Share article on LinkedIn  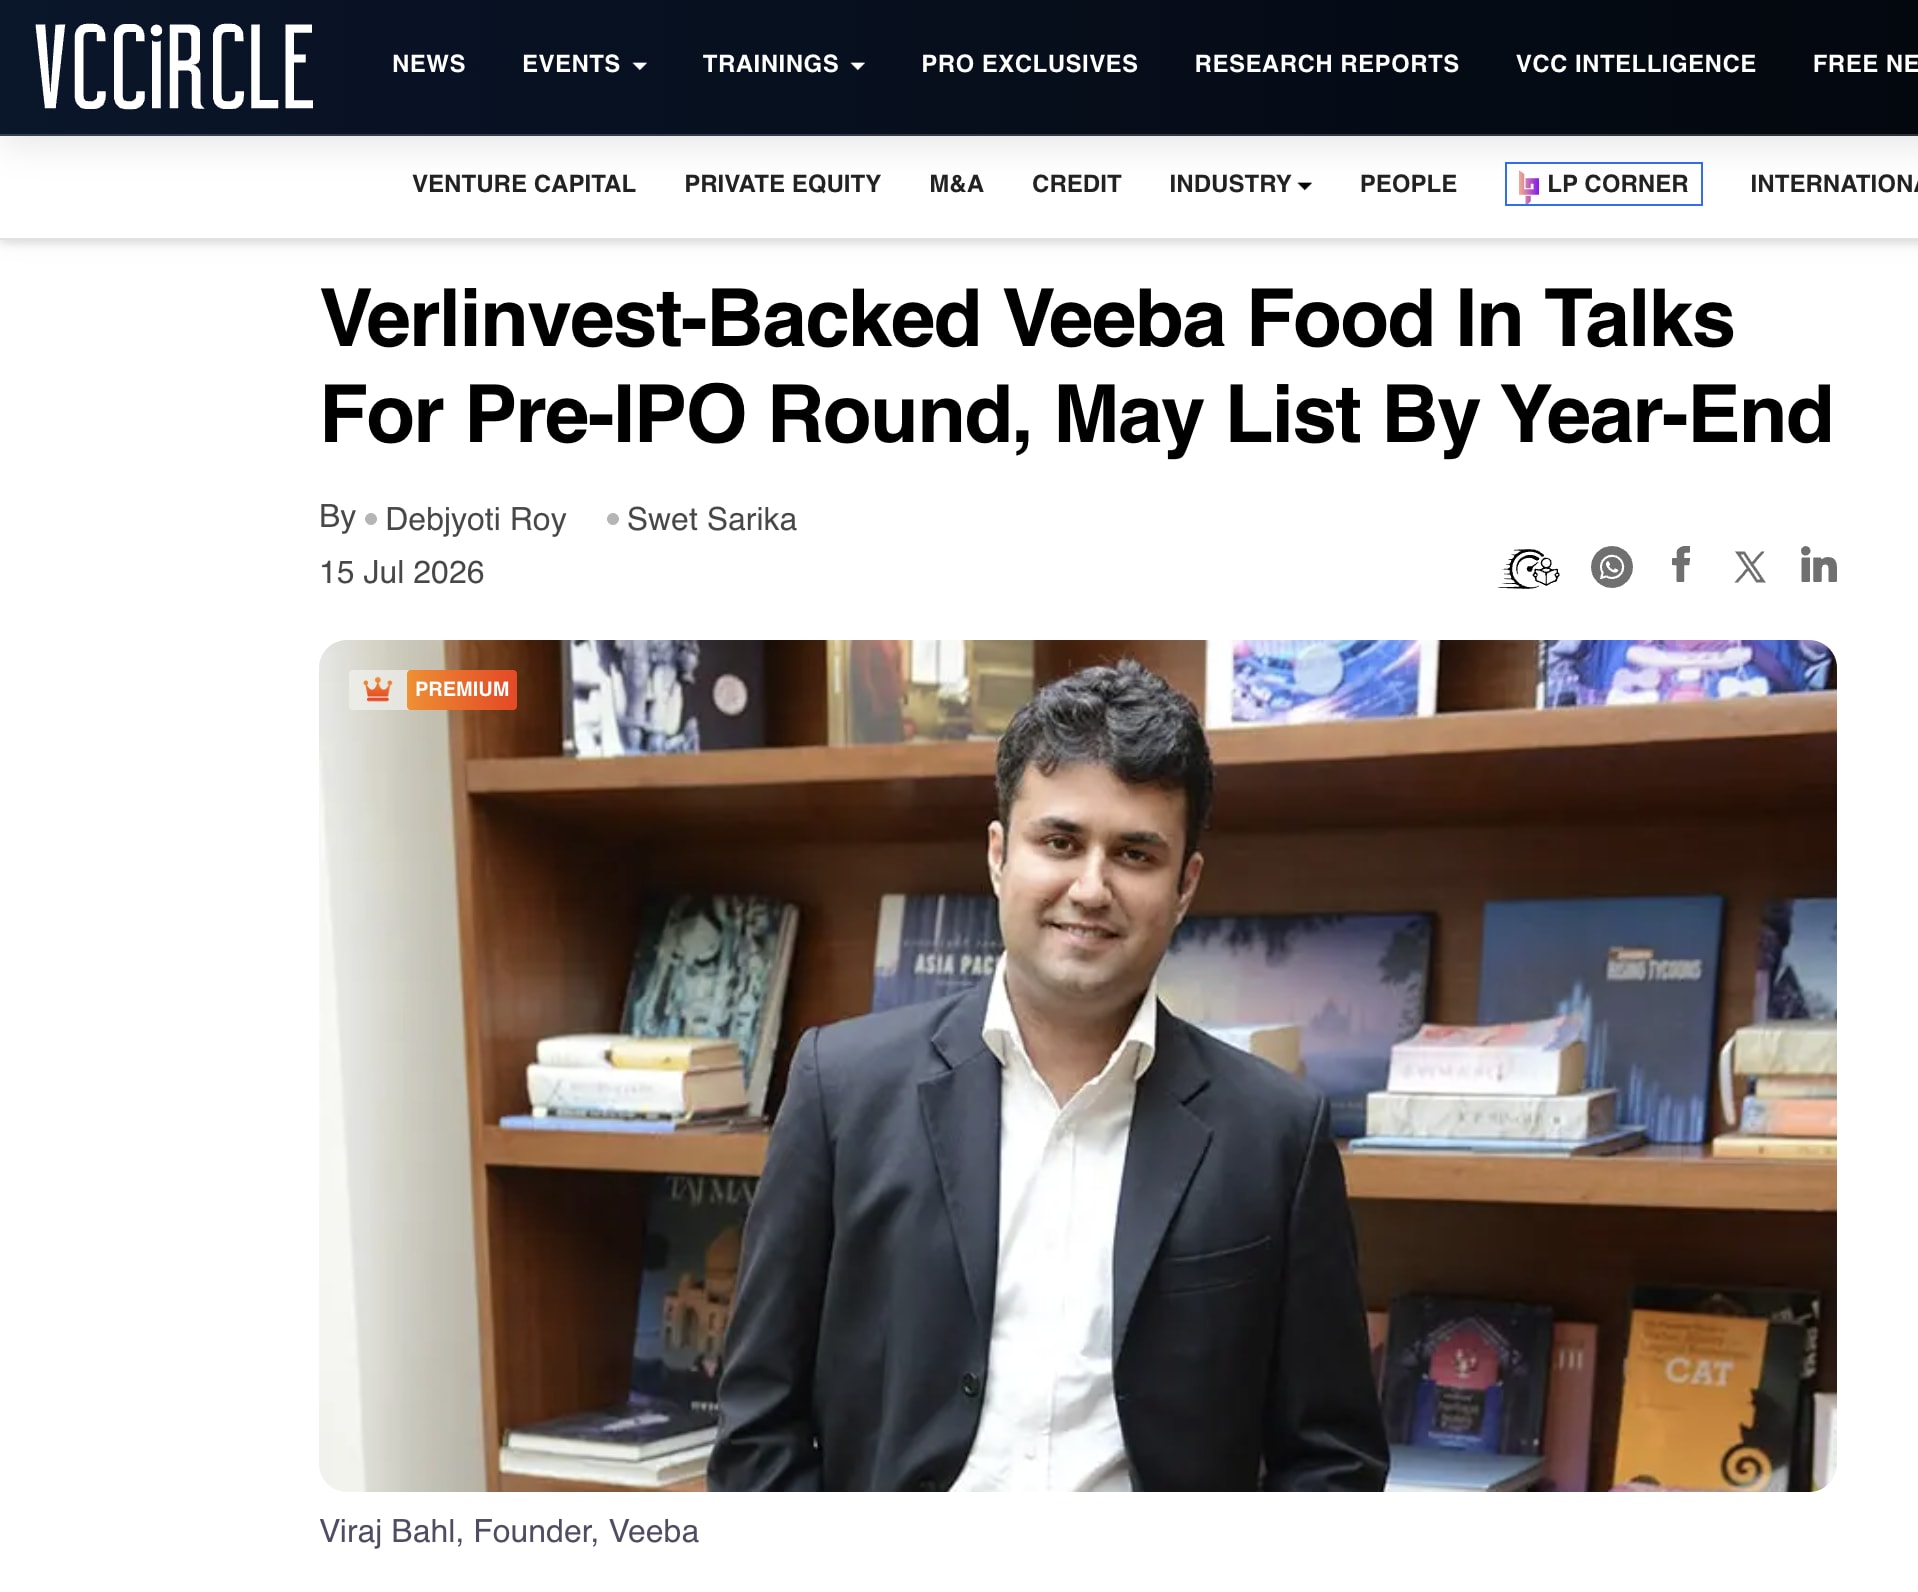(1818, 565)
